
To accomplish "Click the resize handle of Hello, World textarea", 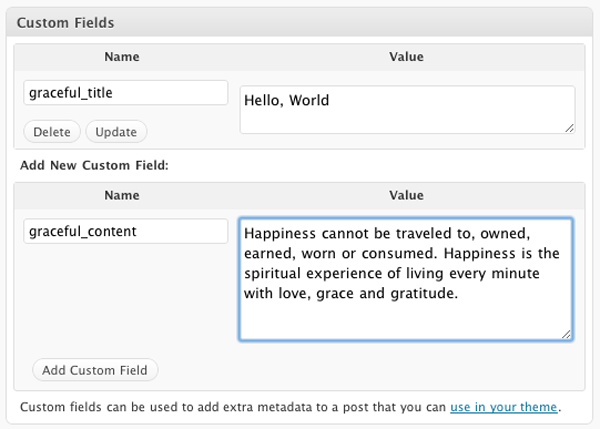I will tap(569, 128).
